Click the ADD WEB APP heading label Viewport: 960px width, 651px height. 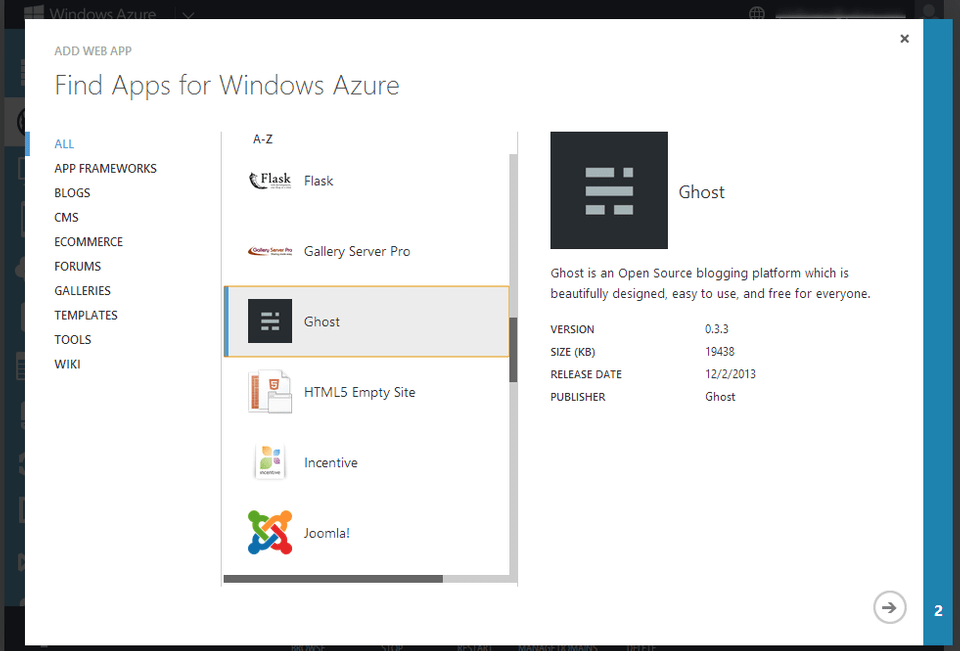[x=93, y=51]
